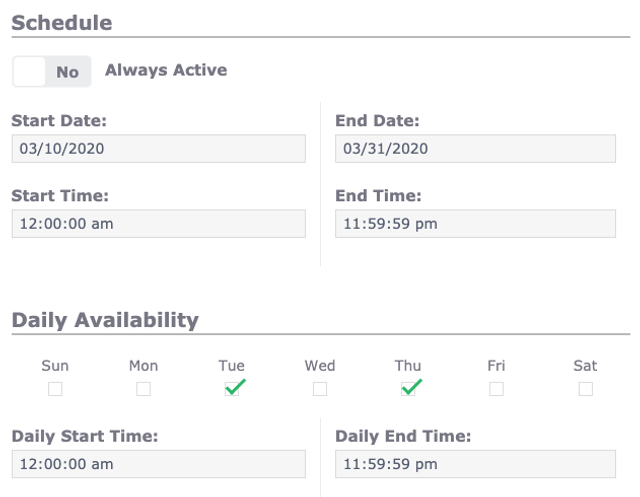
Task: Uncheck the Tue checkbox
Action: tap(232, 389)
